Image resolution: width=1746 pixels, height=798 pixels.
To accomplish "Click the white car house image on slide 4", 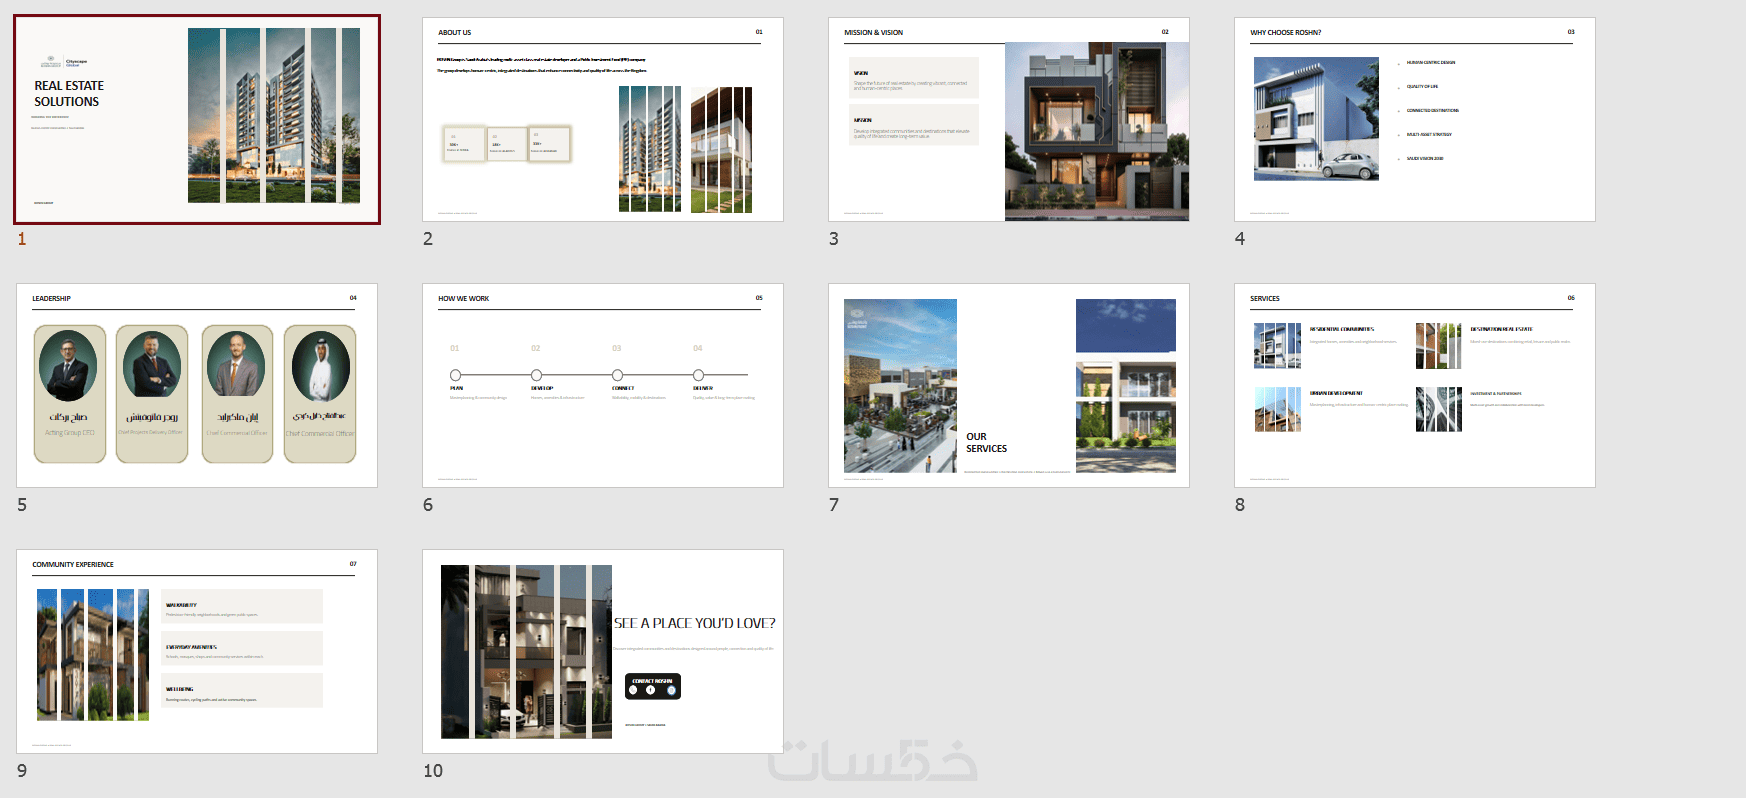I will (1316, 118).
